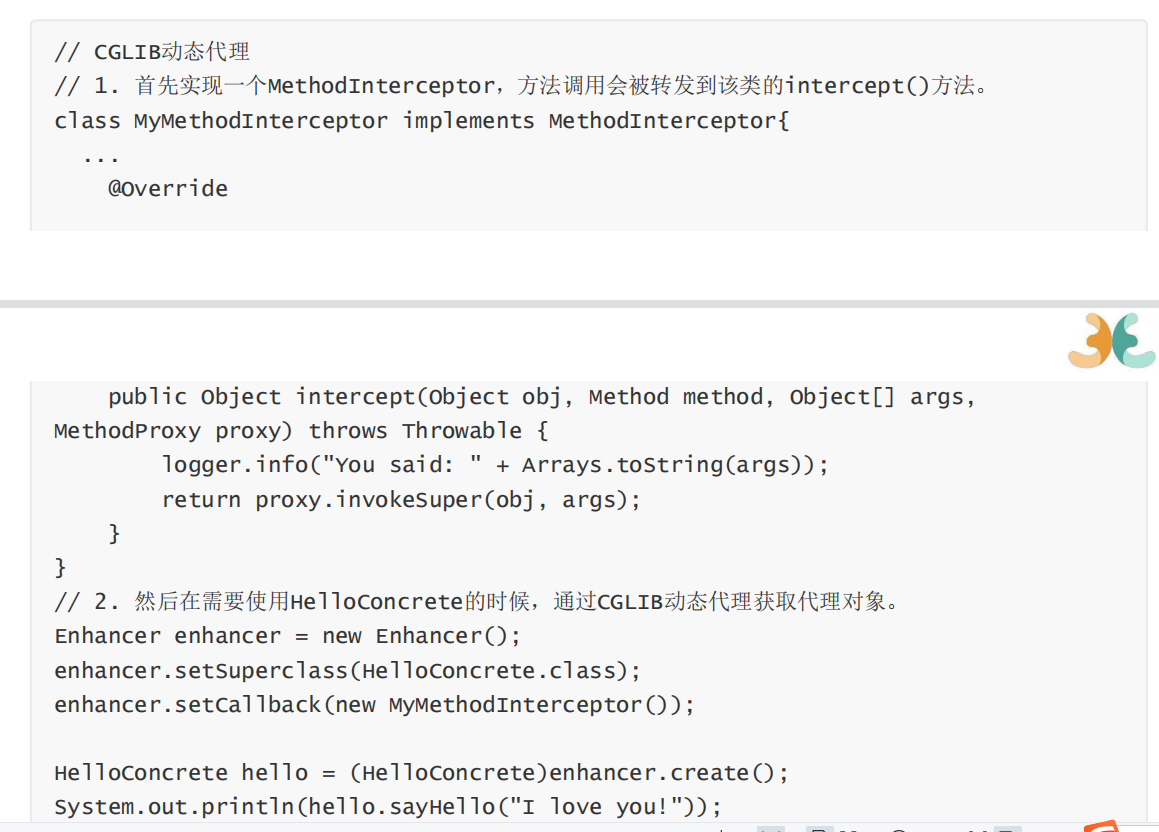1159x832 pixels.
Task: Click the gray page divider bar
Action: pos(580,304)
